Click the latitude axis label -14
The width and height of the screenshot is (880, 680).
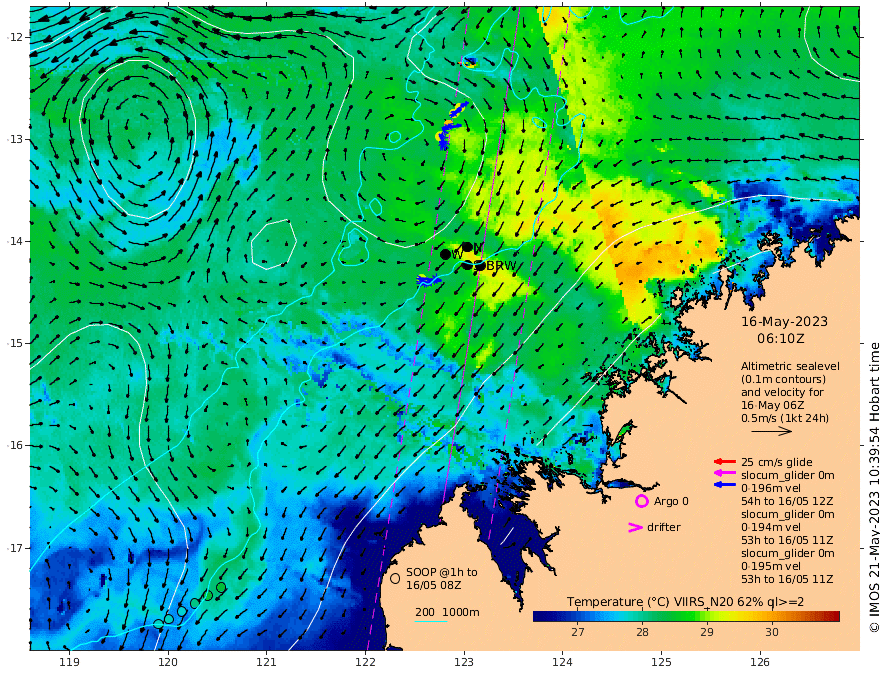(x=15, y=241)
